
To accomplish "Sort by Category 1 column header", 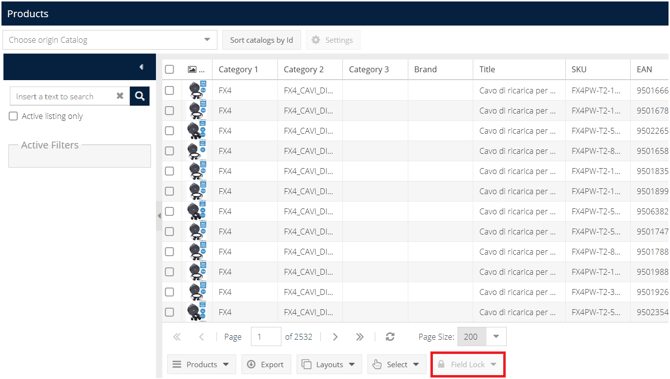I will (x=245, y=69).
